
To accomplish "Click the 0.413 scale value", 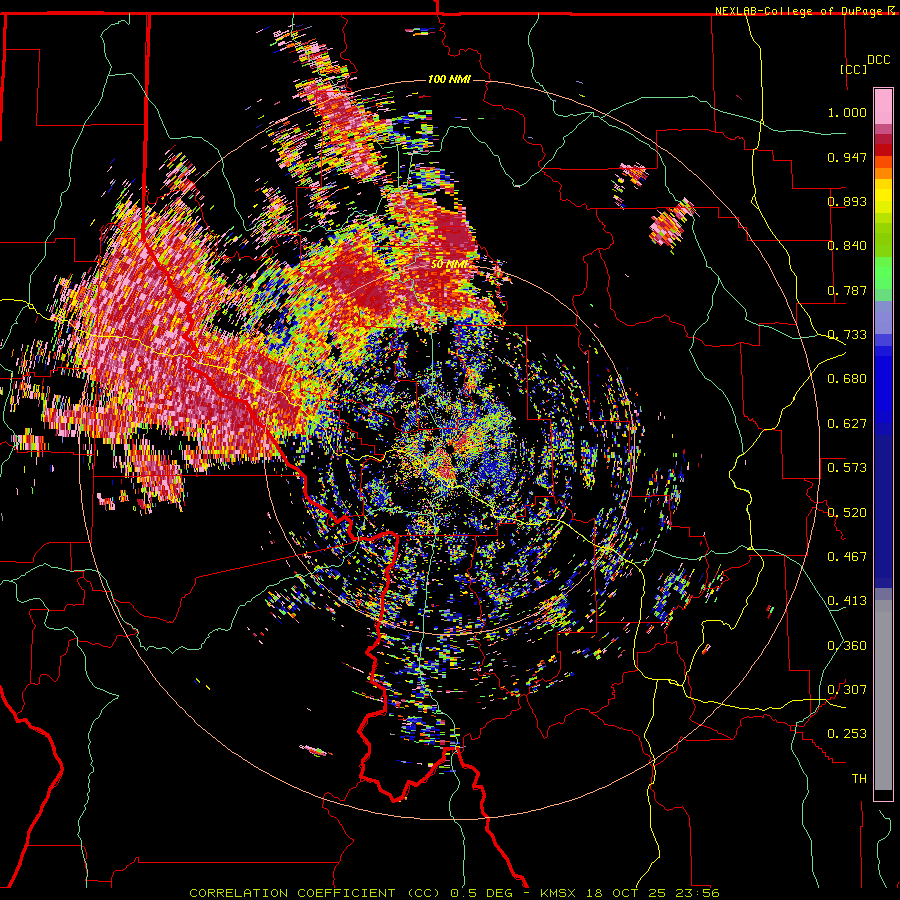I will point(847,601).
